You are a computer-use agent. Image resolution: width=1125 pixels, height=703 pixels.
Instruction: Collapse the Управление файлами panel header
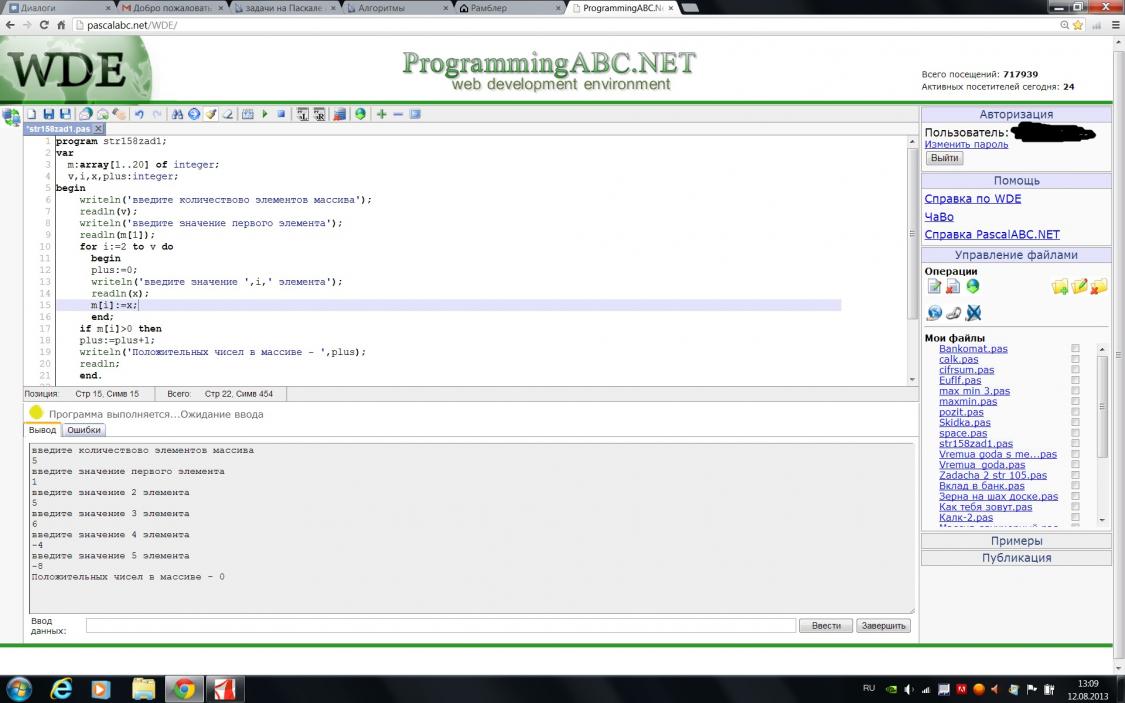1016,255
